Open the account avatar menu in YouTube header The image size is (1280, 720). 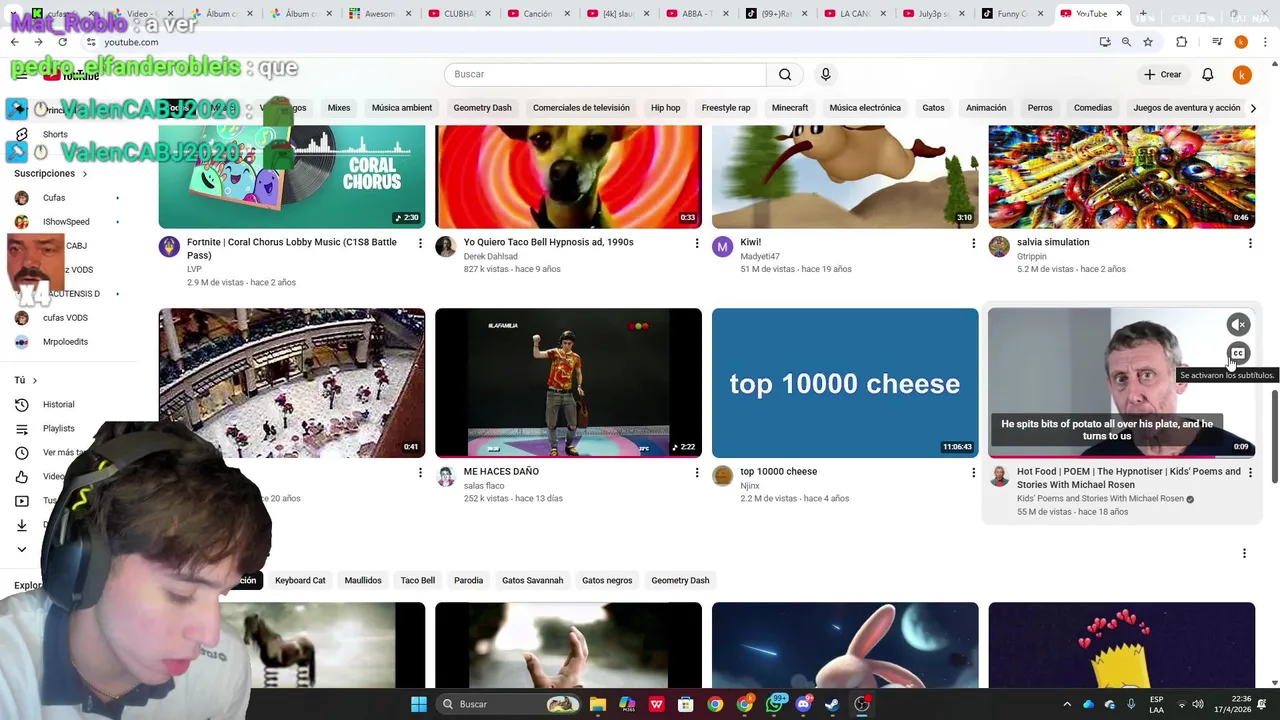1241,74
